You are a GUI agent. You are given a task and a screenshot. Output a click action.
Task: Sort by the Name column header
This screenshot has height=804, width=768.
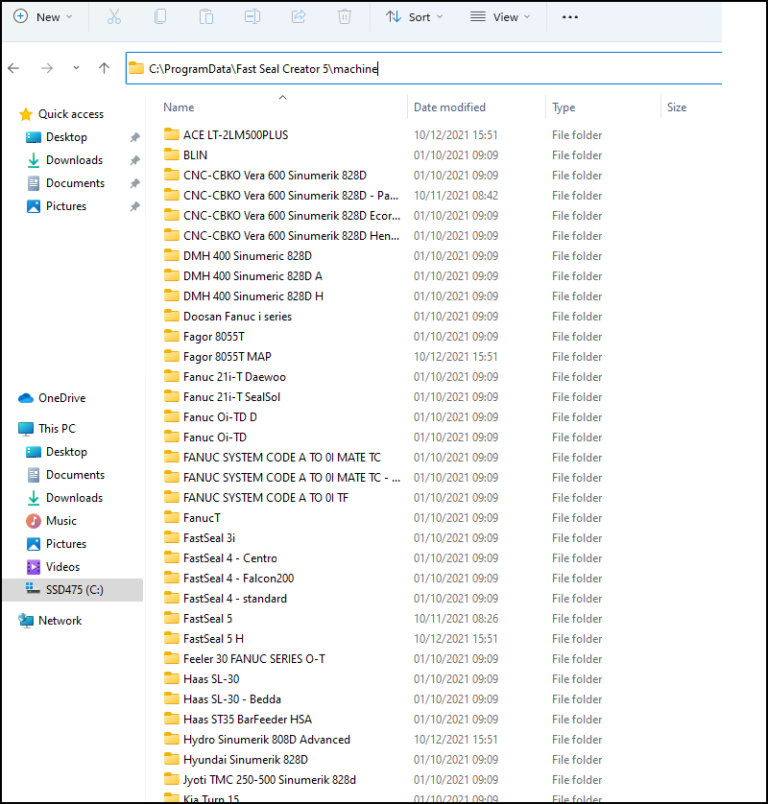(179, 107)
